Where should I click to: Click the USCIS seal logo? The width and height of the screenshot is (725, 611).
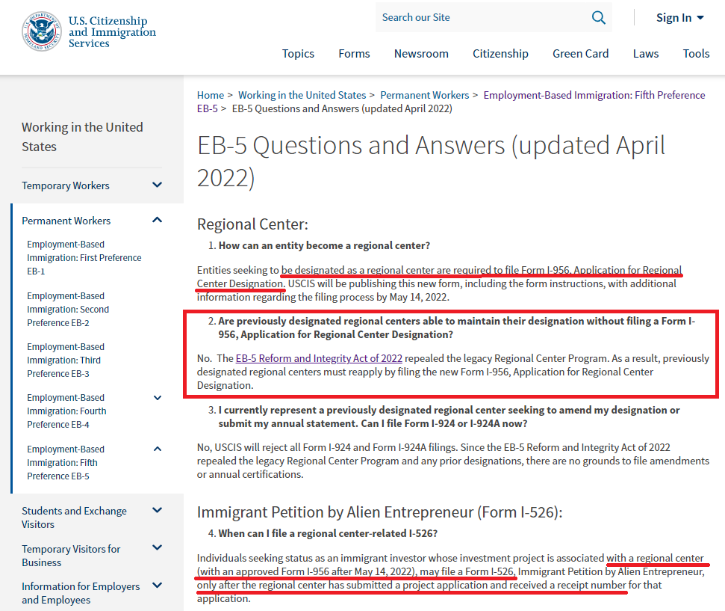click(41, 31)
